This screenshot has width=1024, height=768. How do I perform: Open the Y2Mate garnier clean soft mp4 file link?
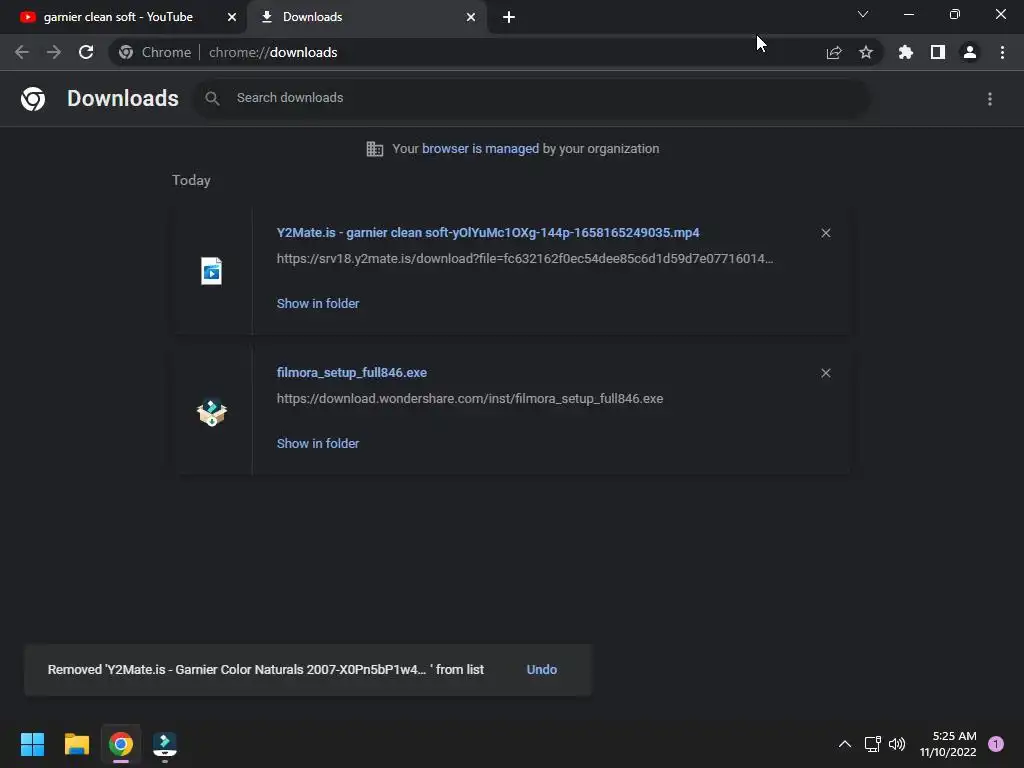pos(488,232)
